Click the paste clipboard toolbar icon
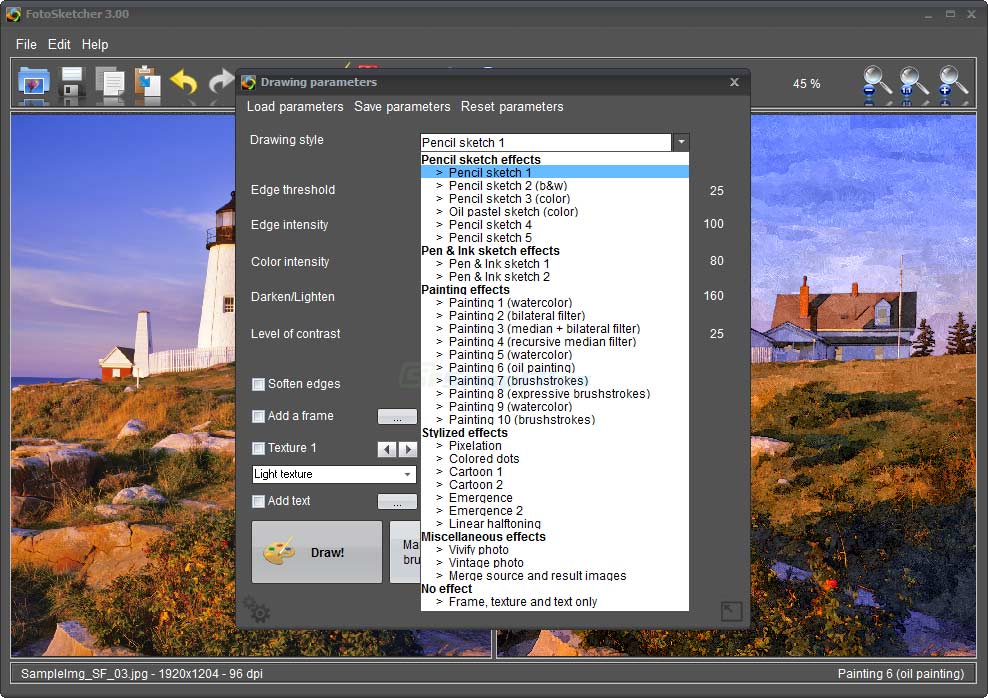This screenshot has width=988, height=698. click(147, 84)
